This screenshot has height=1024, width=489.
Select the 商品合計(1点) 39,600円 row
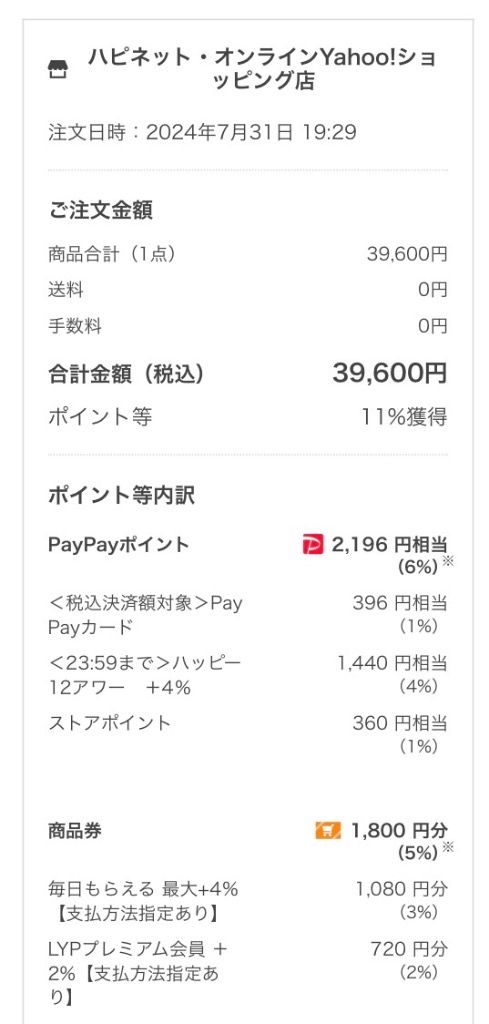pyautogui.click(x=248, y=253)
